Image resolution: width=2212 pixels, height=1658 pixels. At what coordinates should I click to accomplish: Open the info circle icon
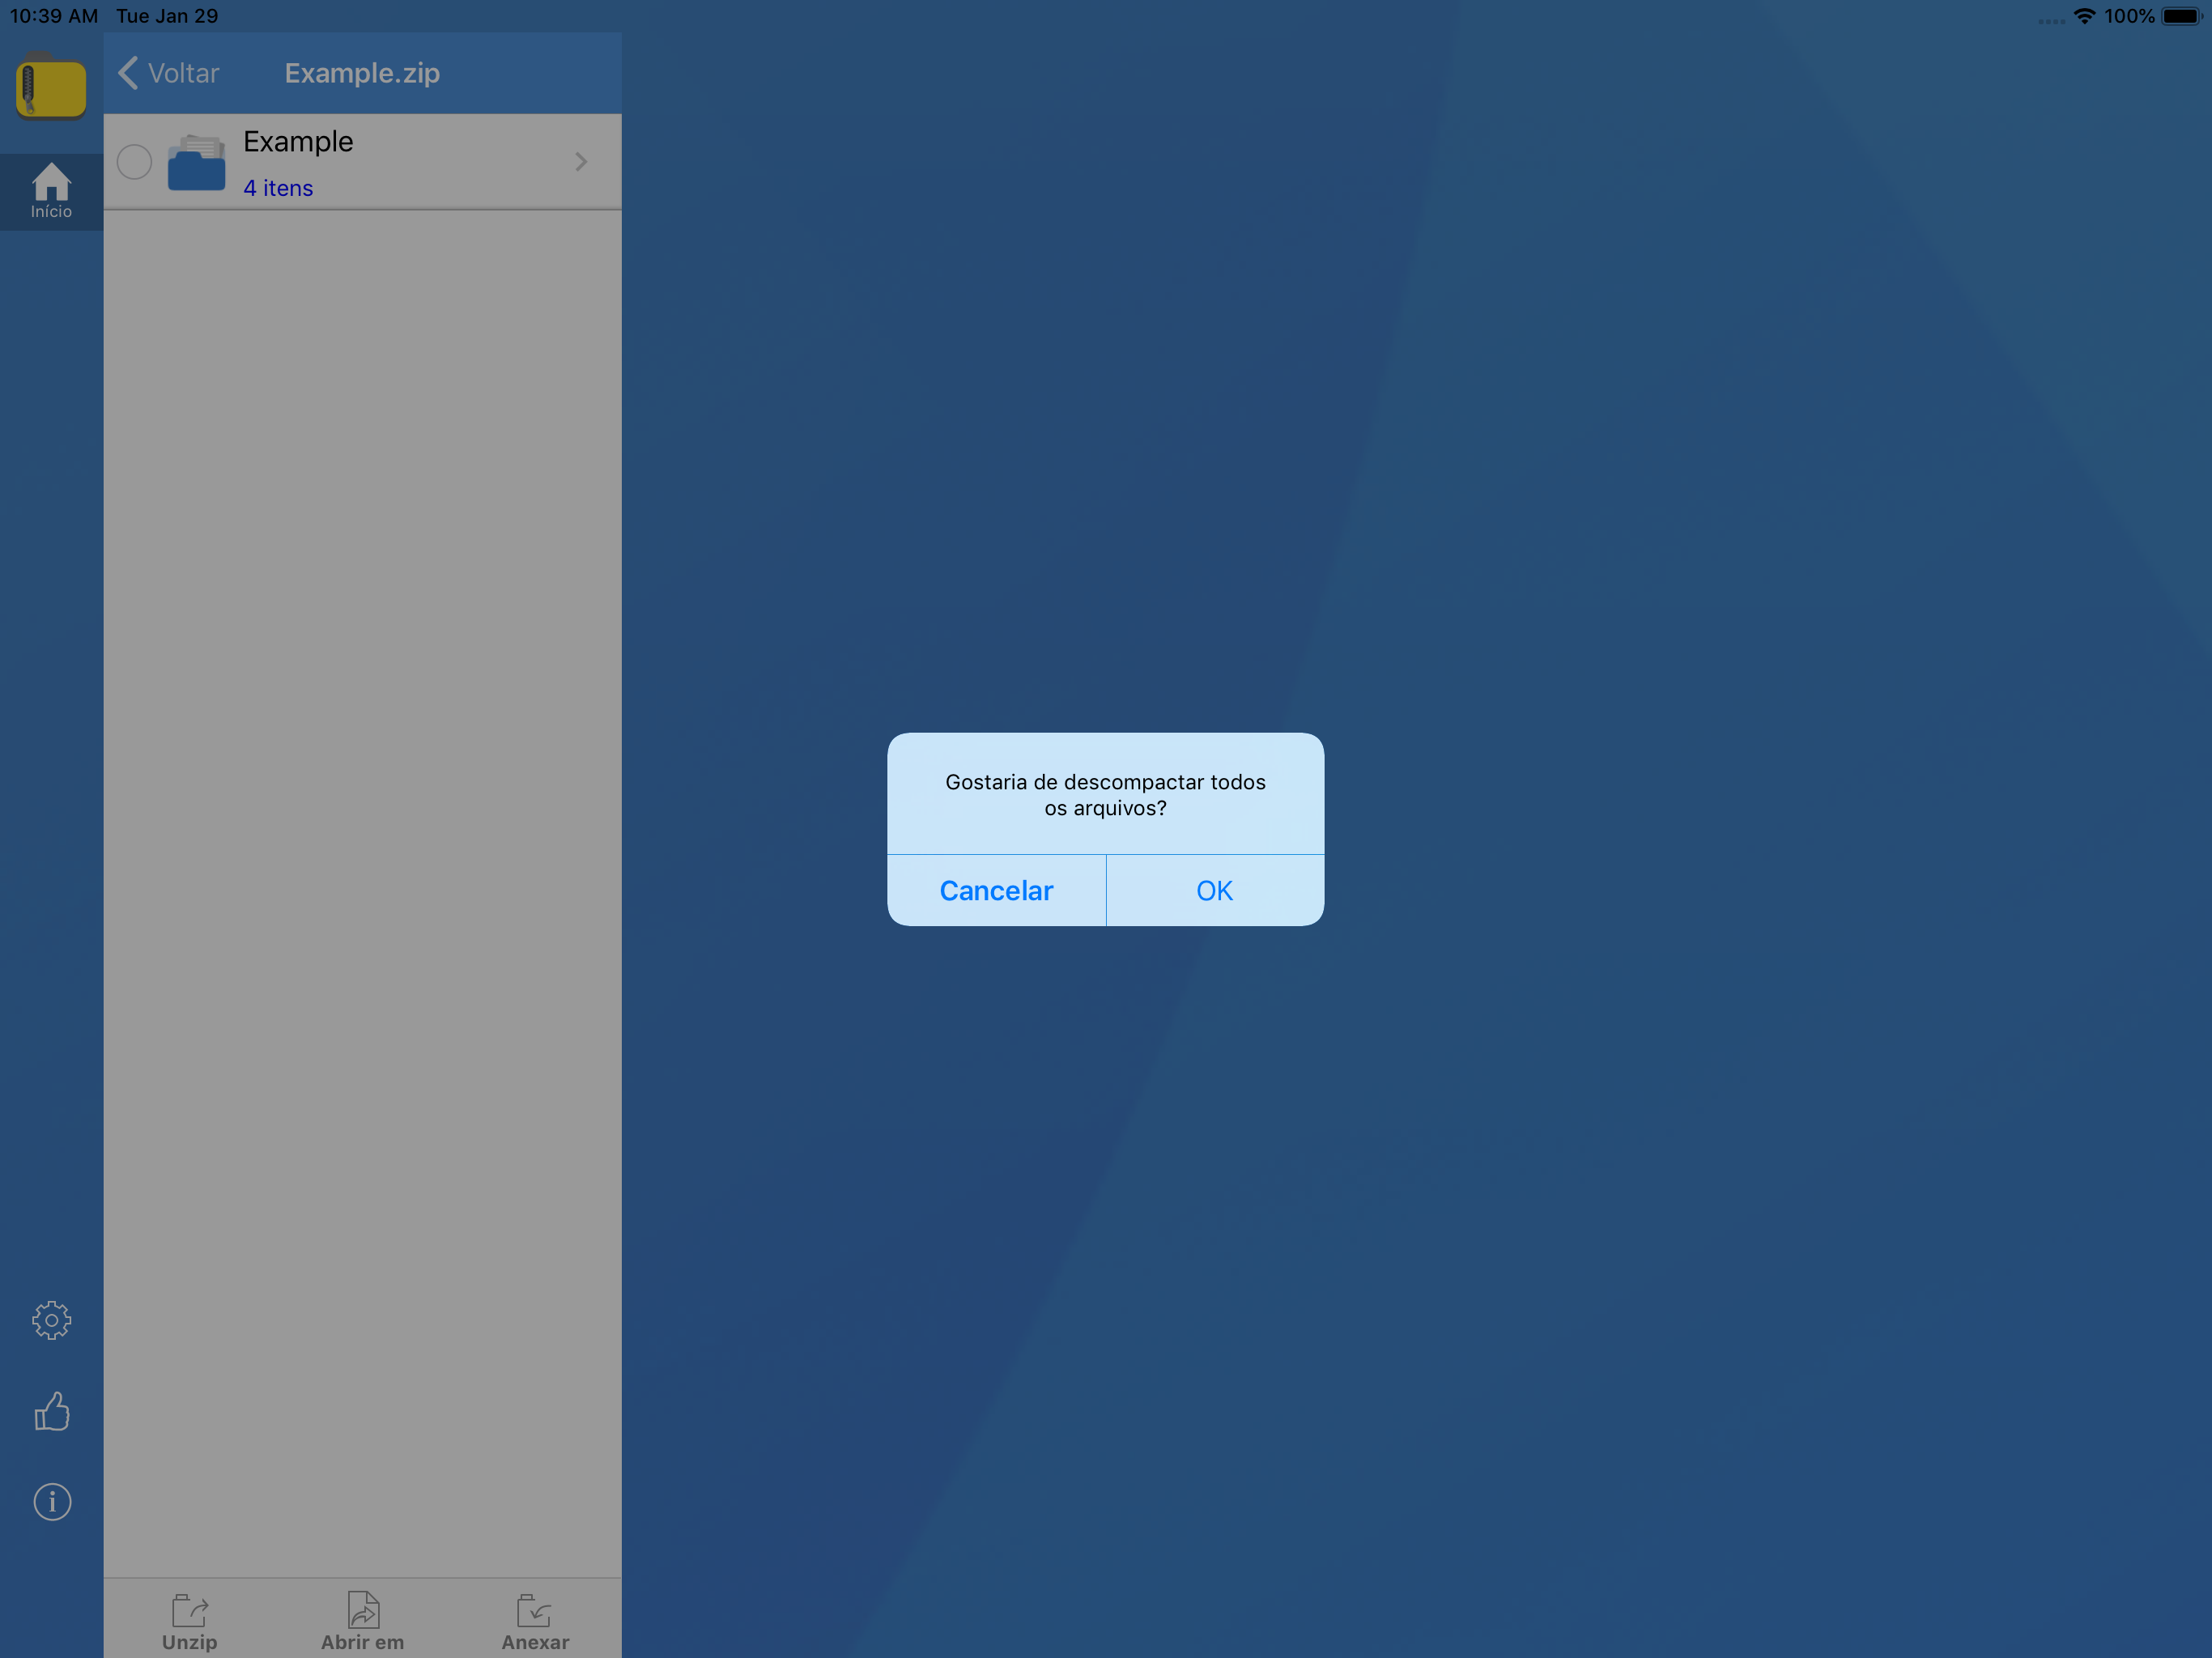tap(52, 1501)
